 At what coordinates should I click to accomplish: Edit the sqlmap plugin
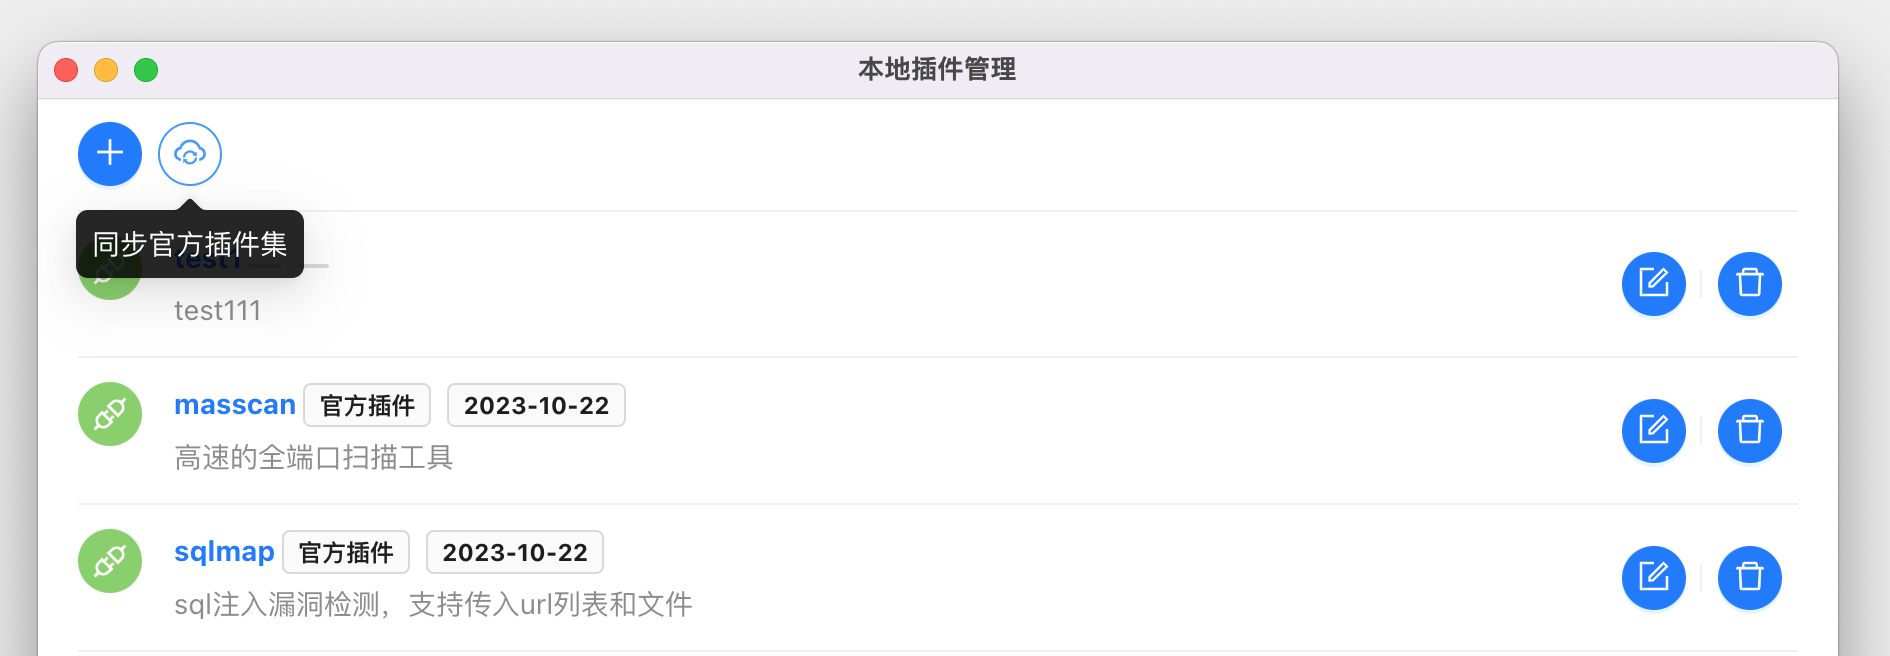click(x=1653, y=578)
